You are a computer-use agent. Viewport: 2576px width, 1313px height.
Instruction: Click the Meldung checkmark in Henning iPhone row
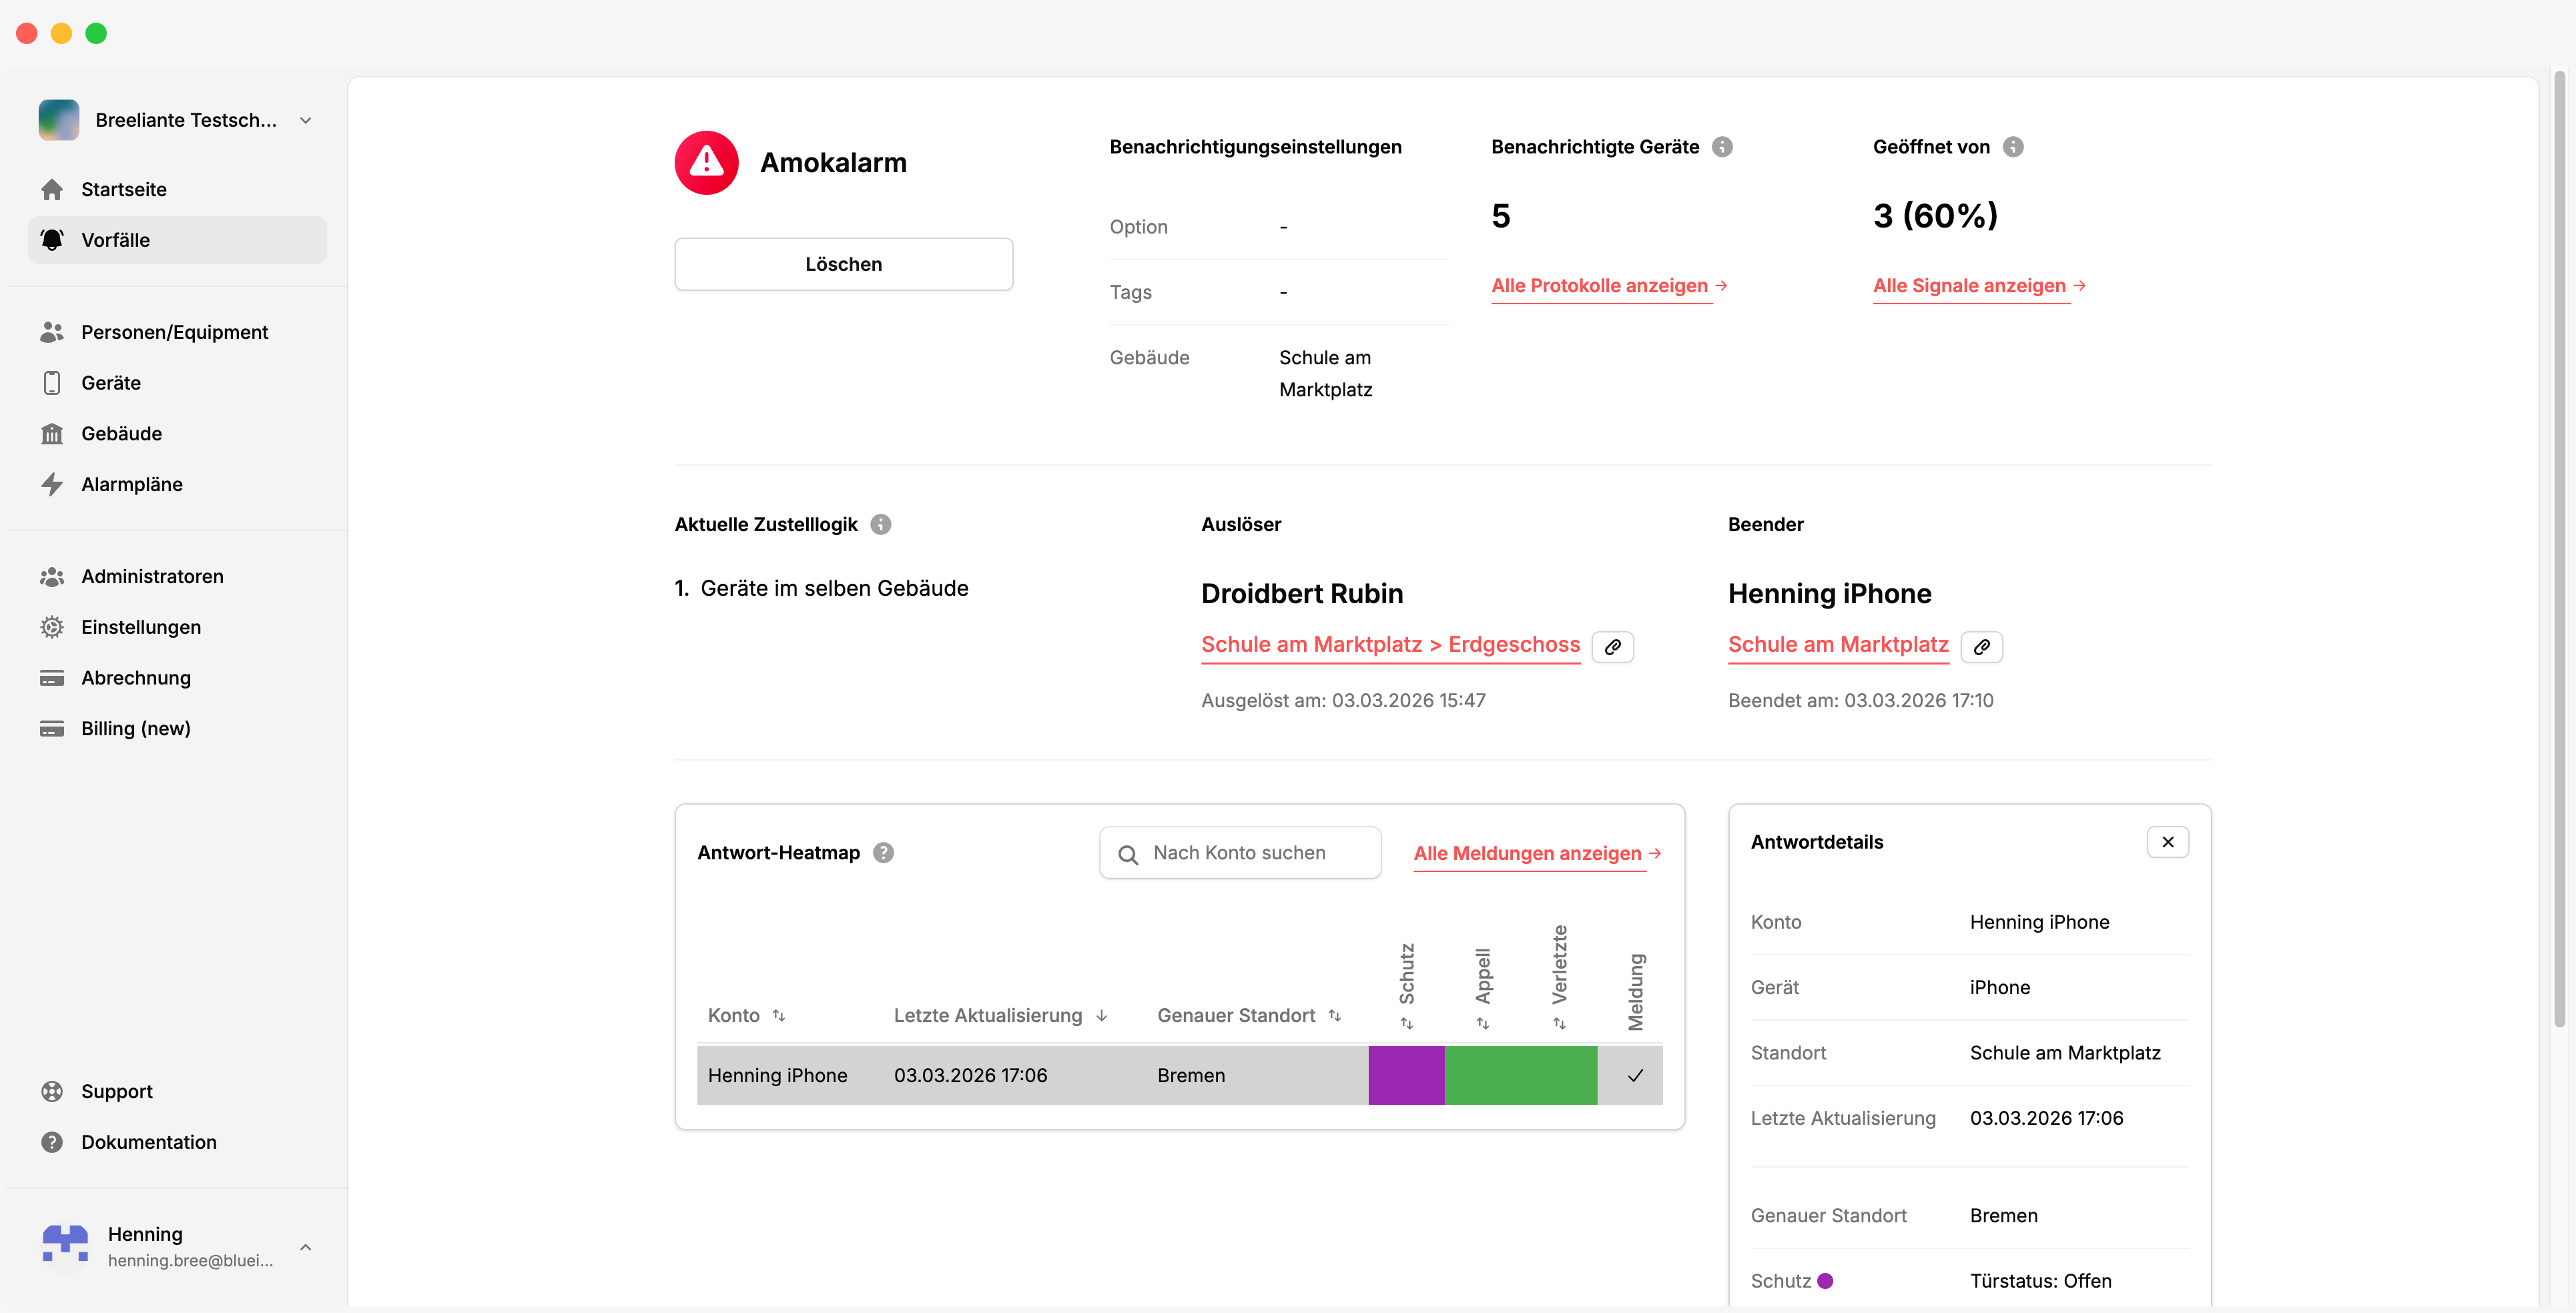coord(1635,1076)
